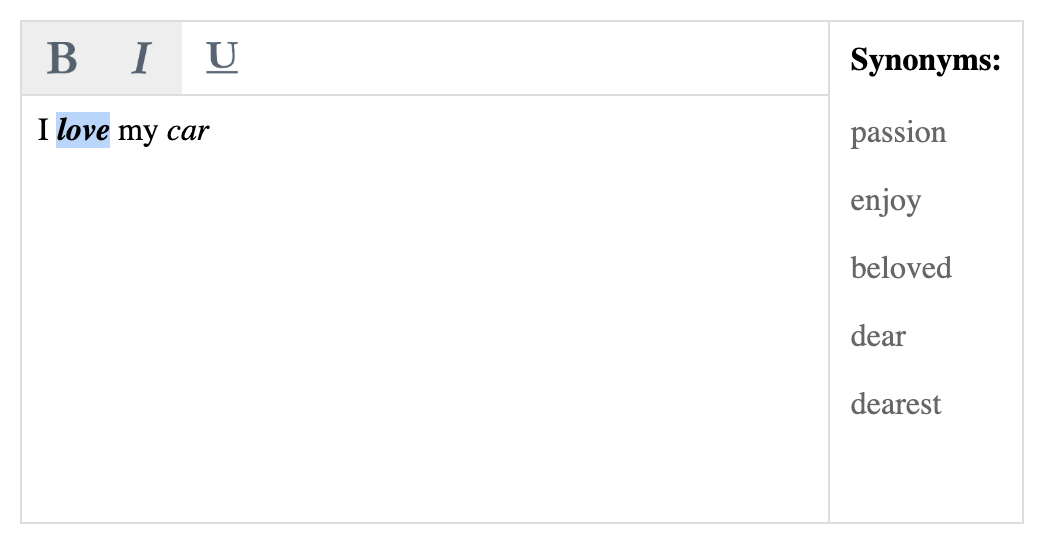Choose synonym "enjoy"
Viewport: 1042px width, 536px height.
[x=885, y=201]
